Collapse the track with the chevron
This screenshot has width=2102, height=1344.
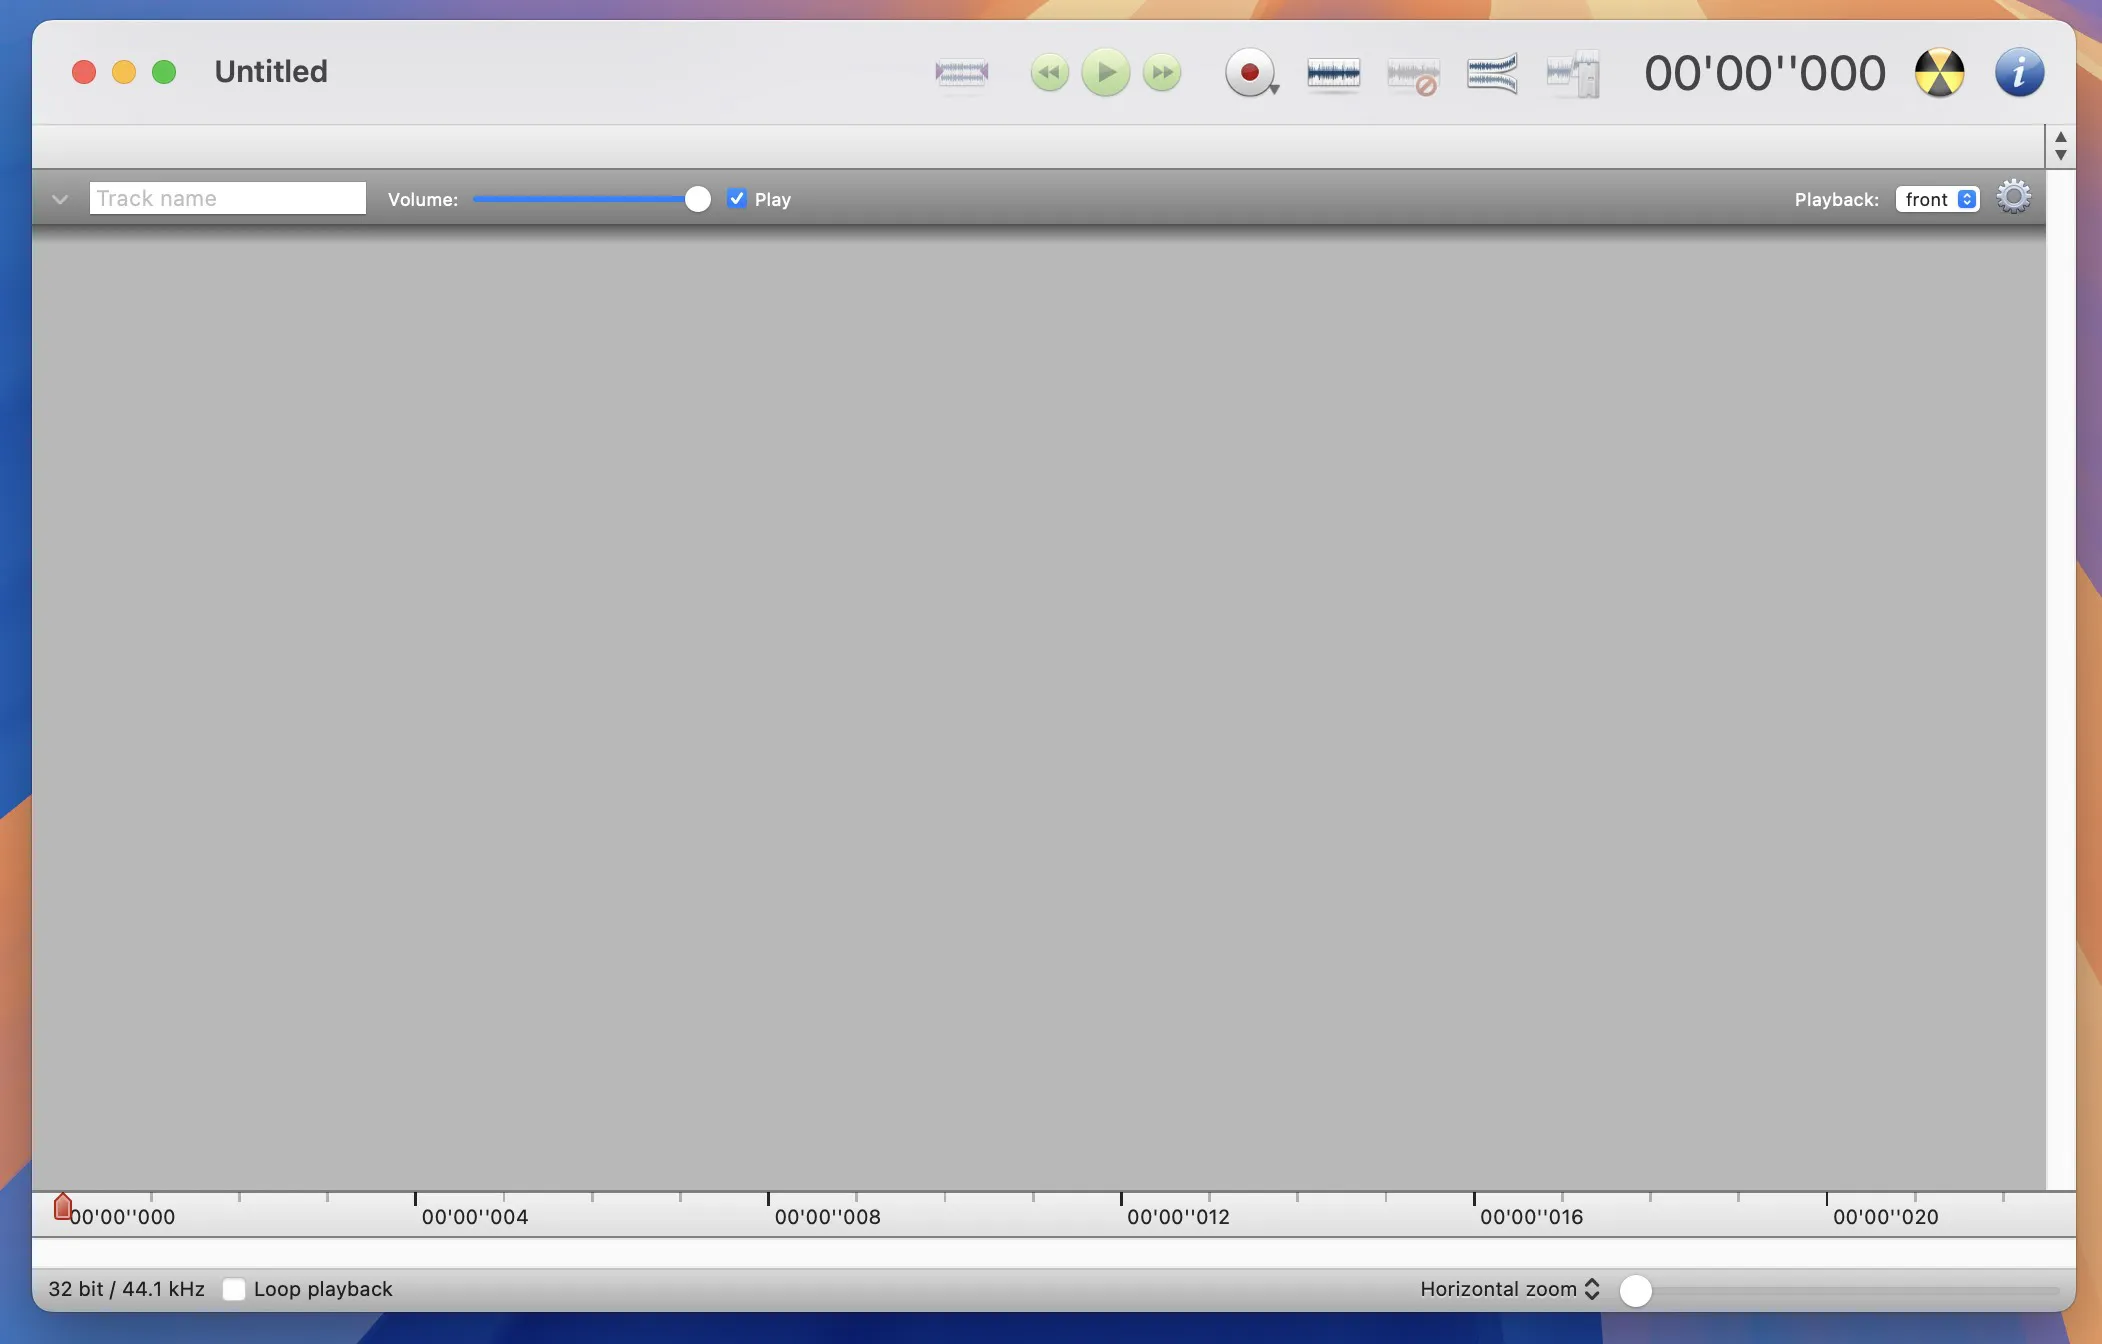[60, 199]
